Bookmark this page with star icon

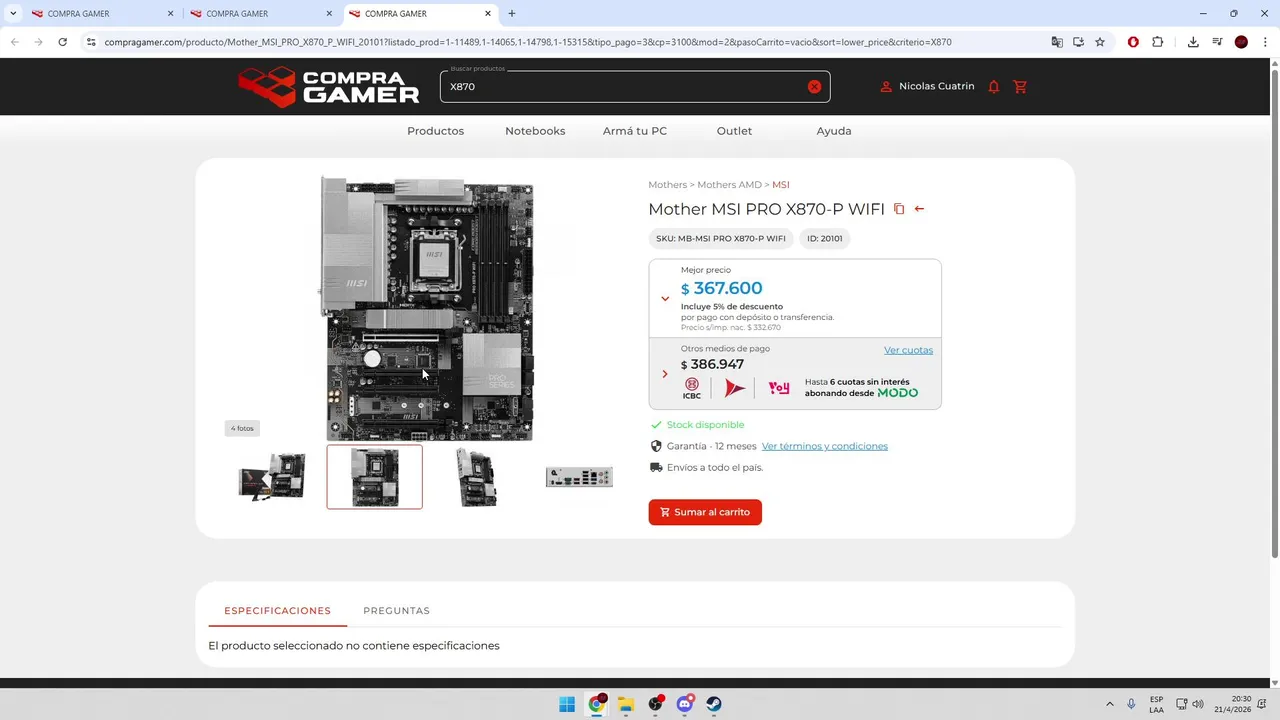pos(1100,42)
